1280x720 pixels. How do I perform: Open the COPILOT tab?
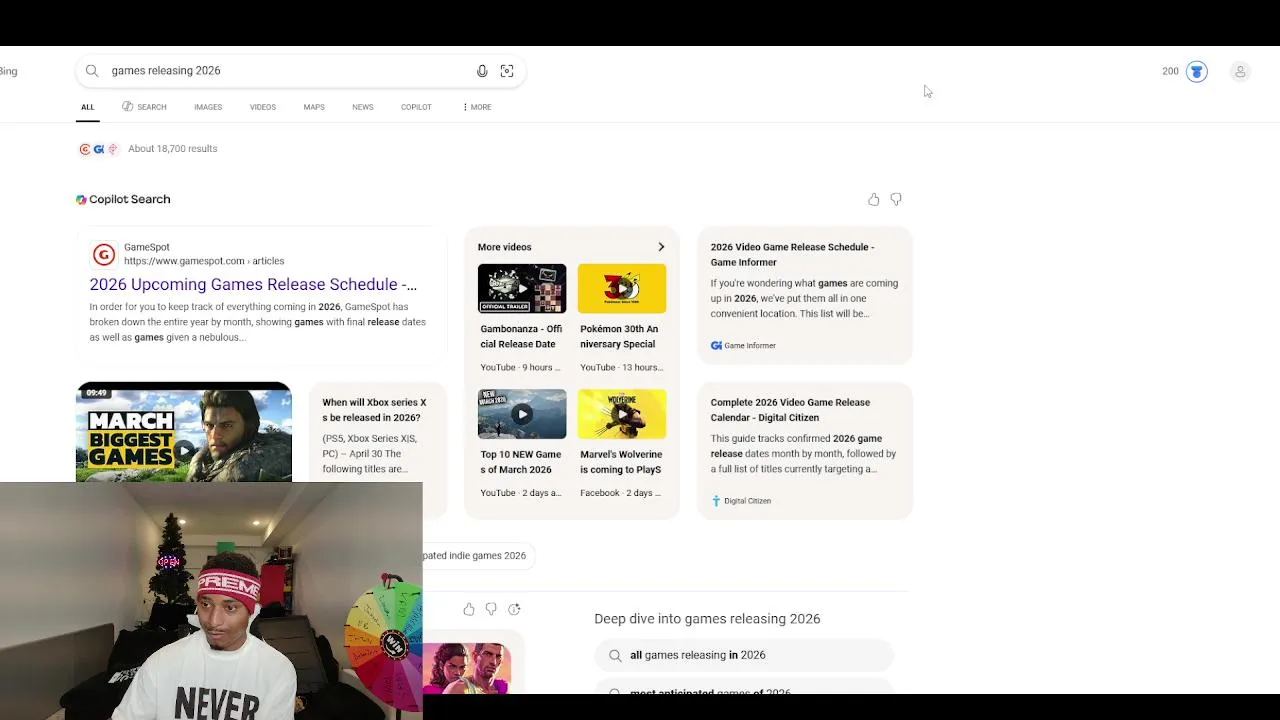coord(416,107)
